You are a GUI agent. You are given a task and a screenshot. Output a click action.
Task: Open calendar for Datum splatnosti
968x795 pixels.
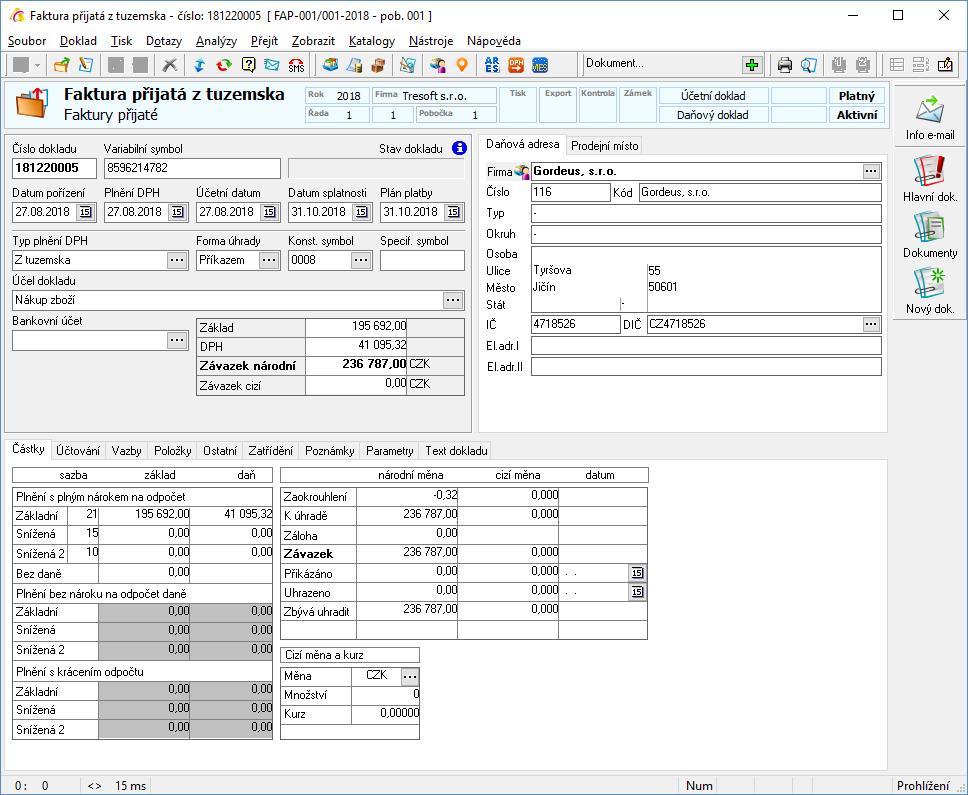(x=361, y=212)
